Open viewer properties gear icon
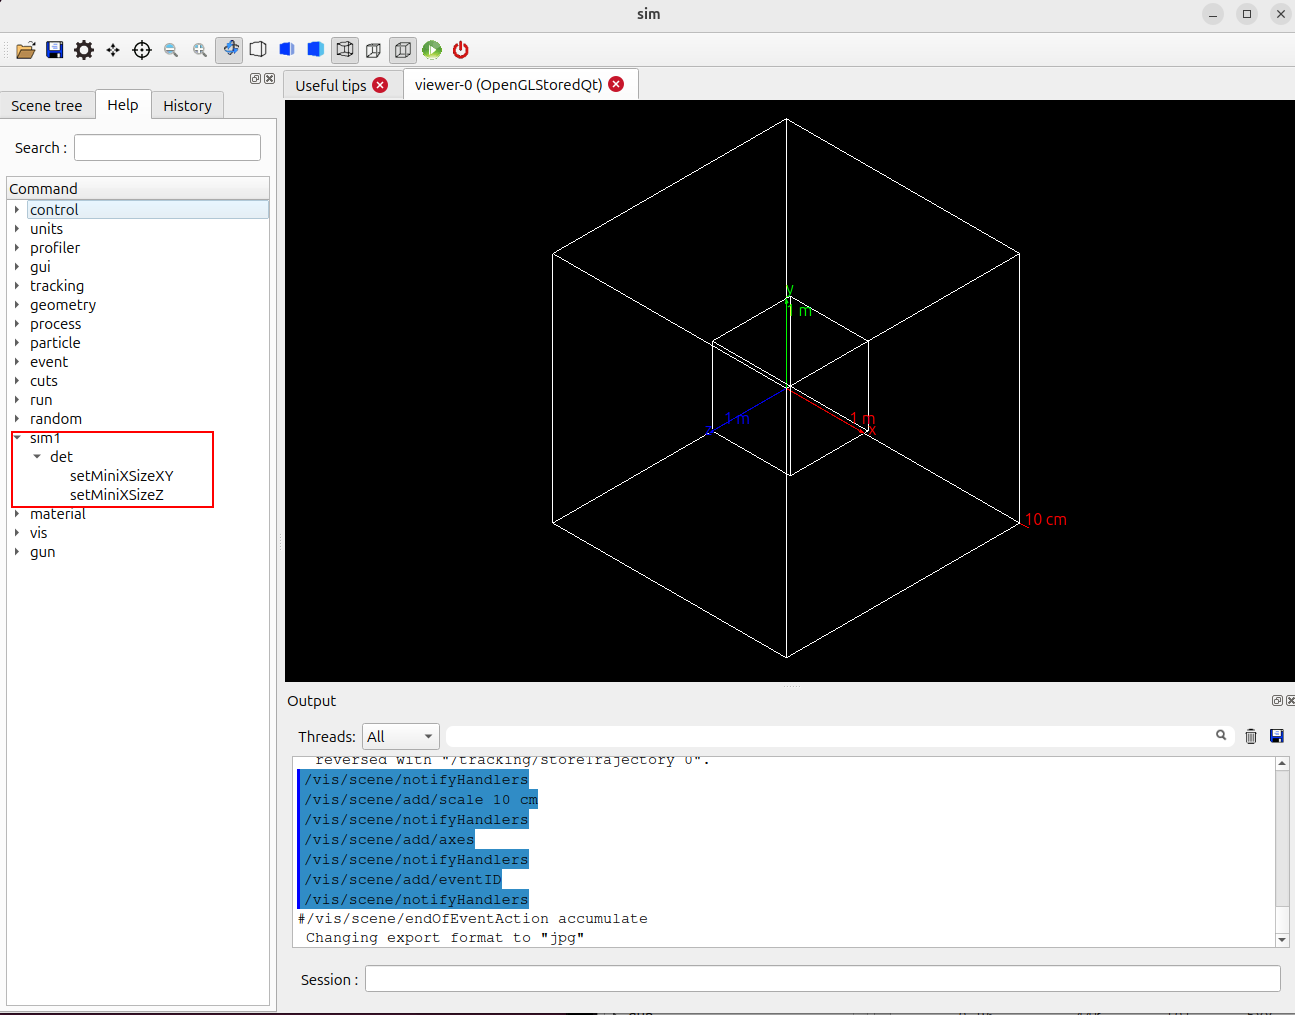 [84, 50]
